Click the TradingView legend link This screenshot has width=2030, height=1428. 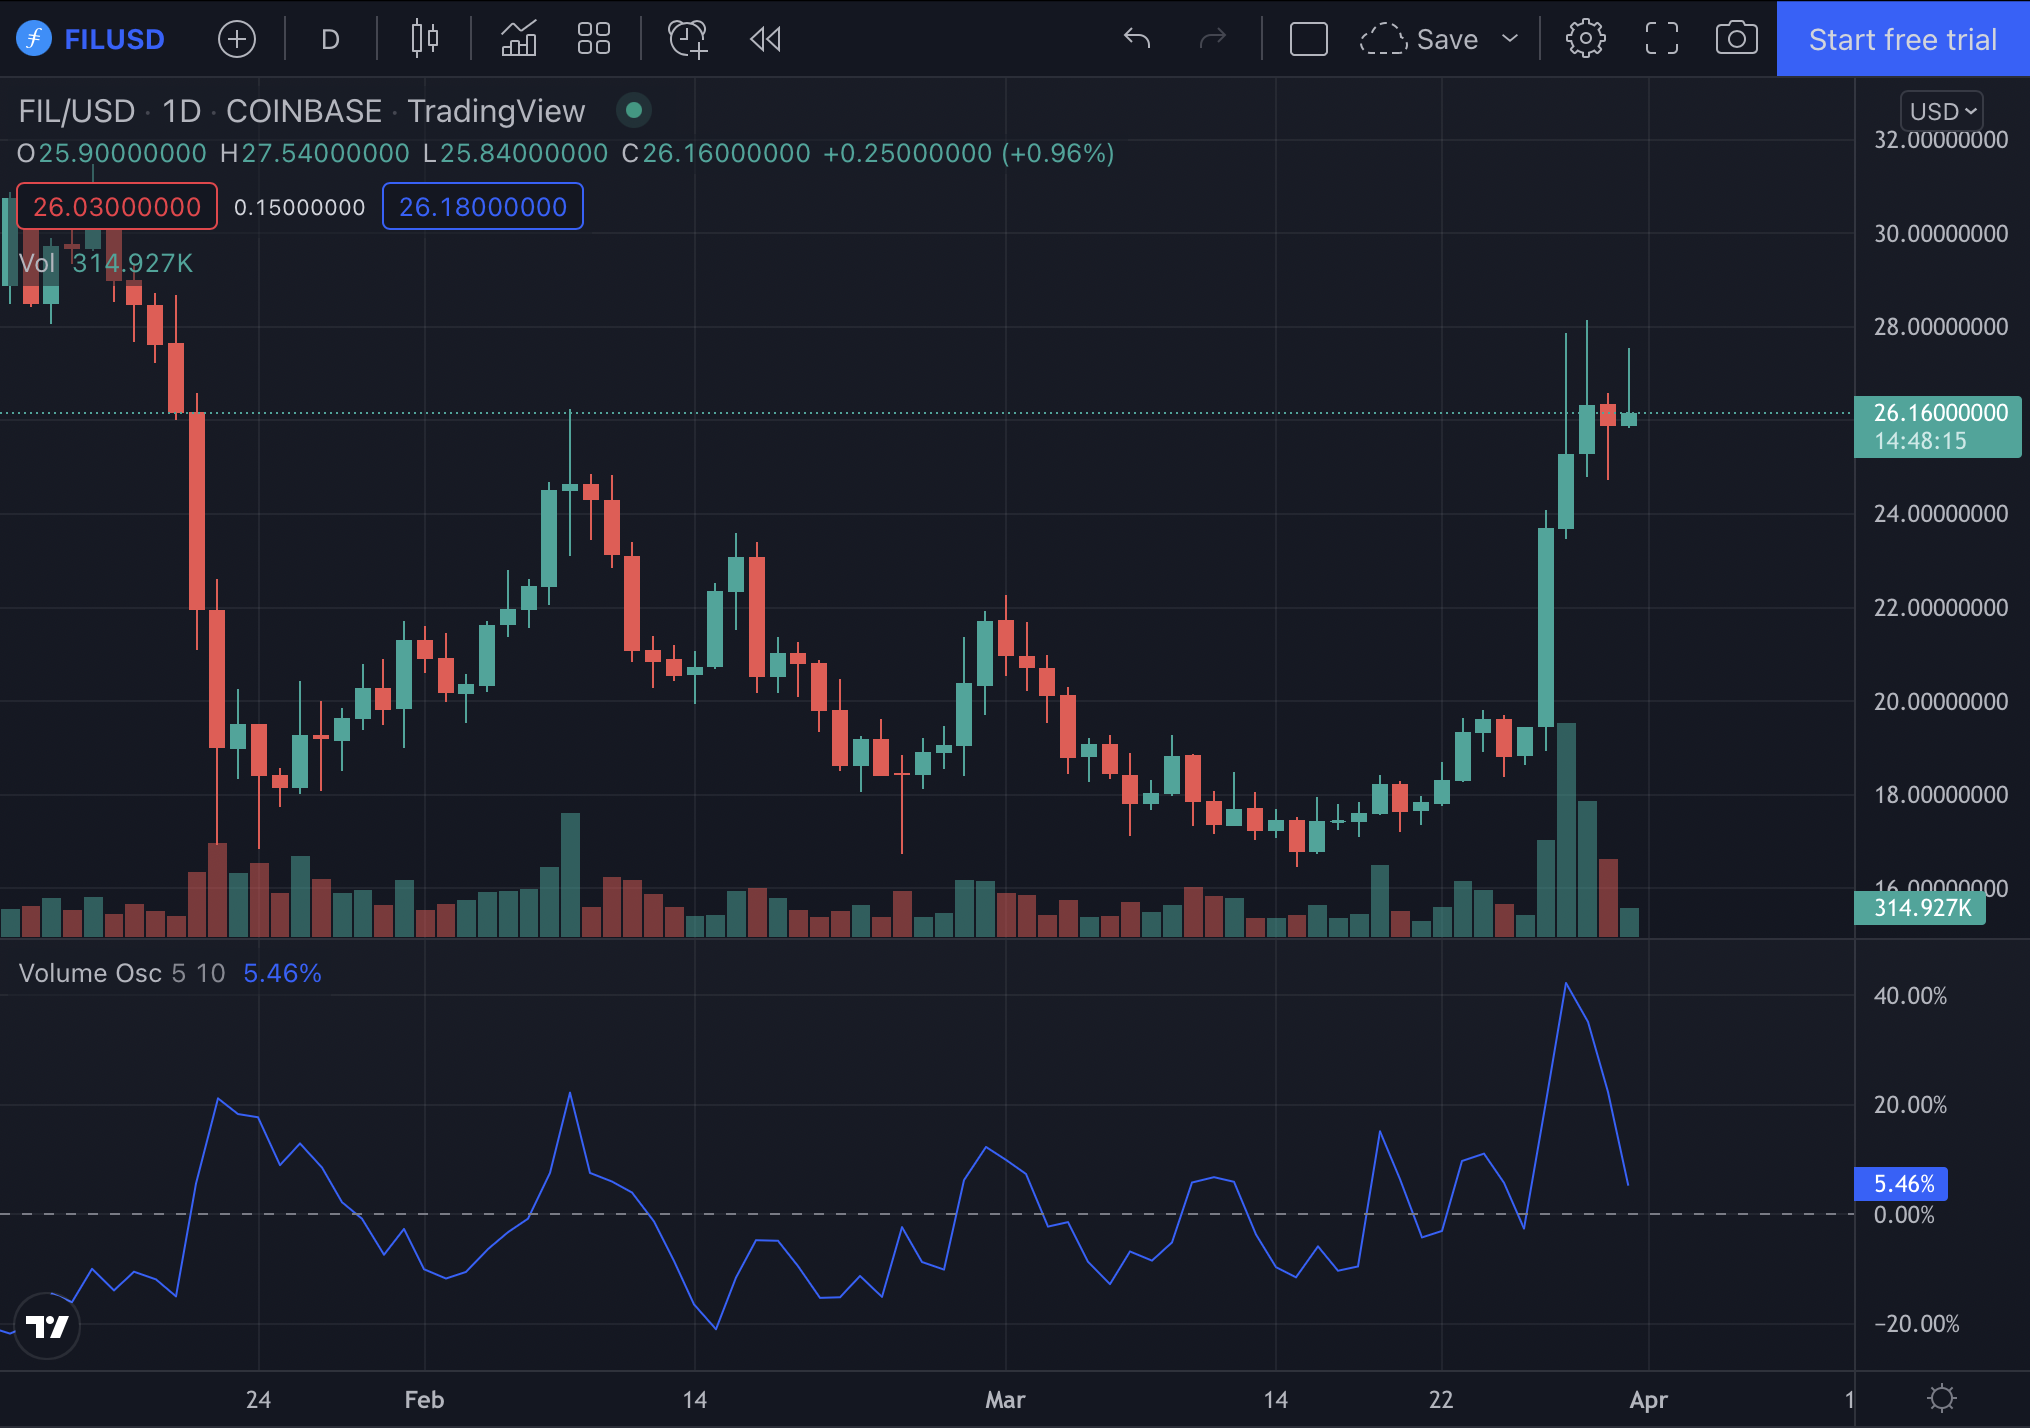496,111
